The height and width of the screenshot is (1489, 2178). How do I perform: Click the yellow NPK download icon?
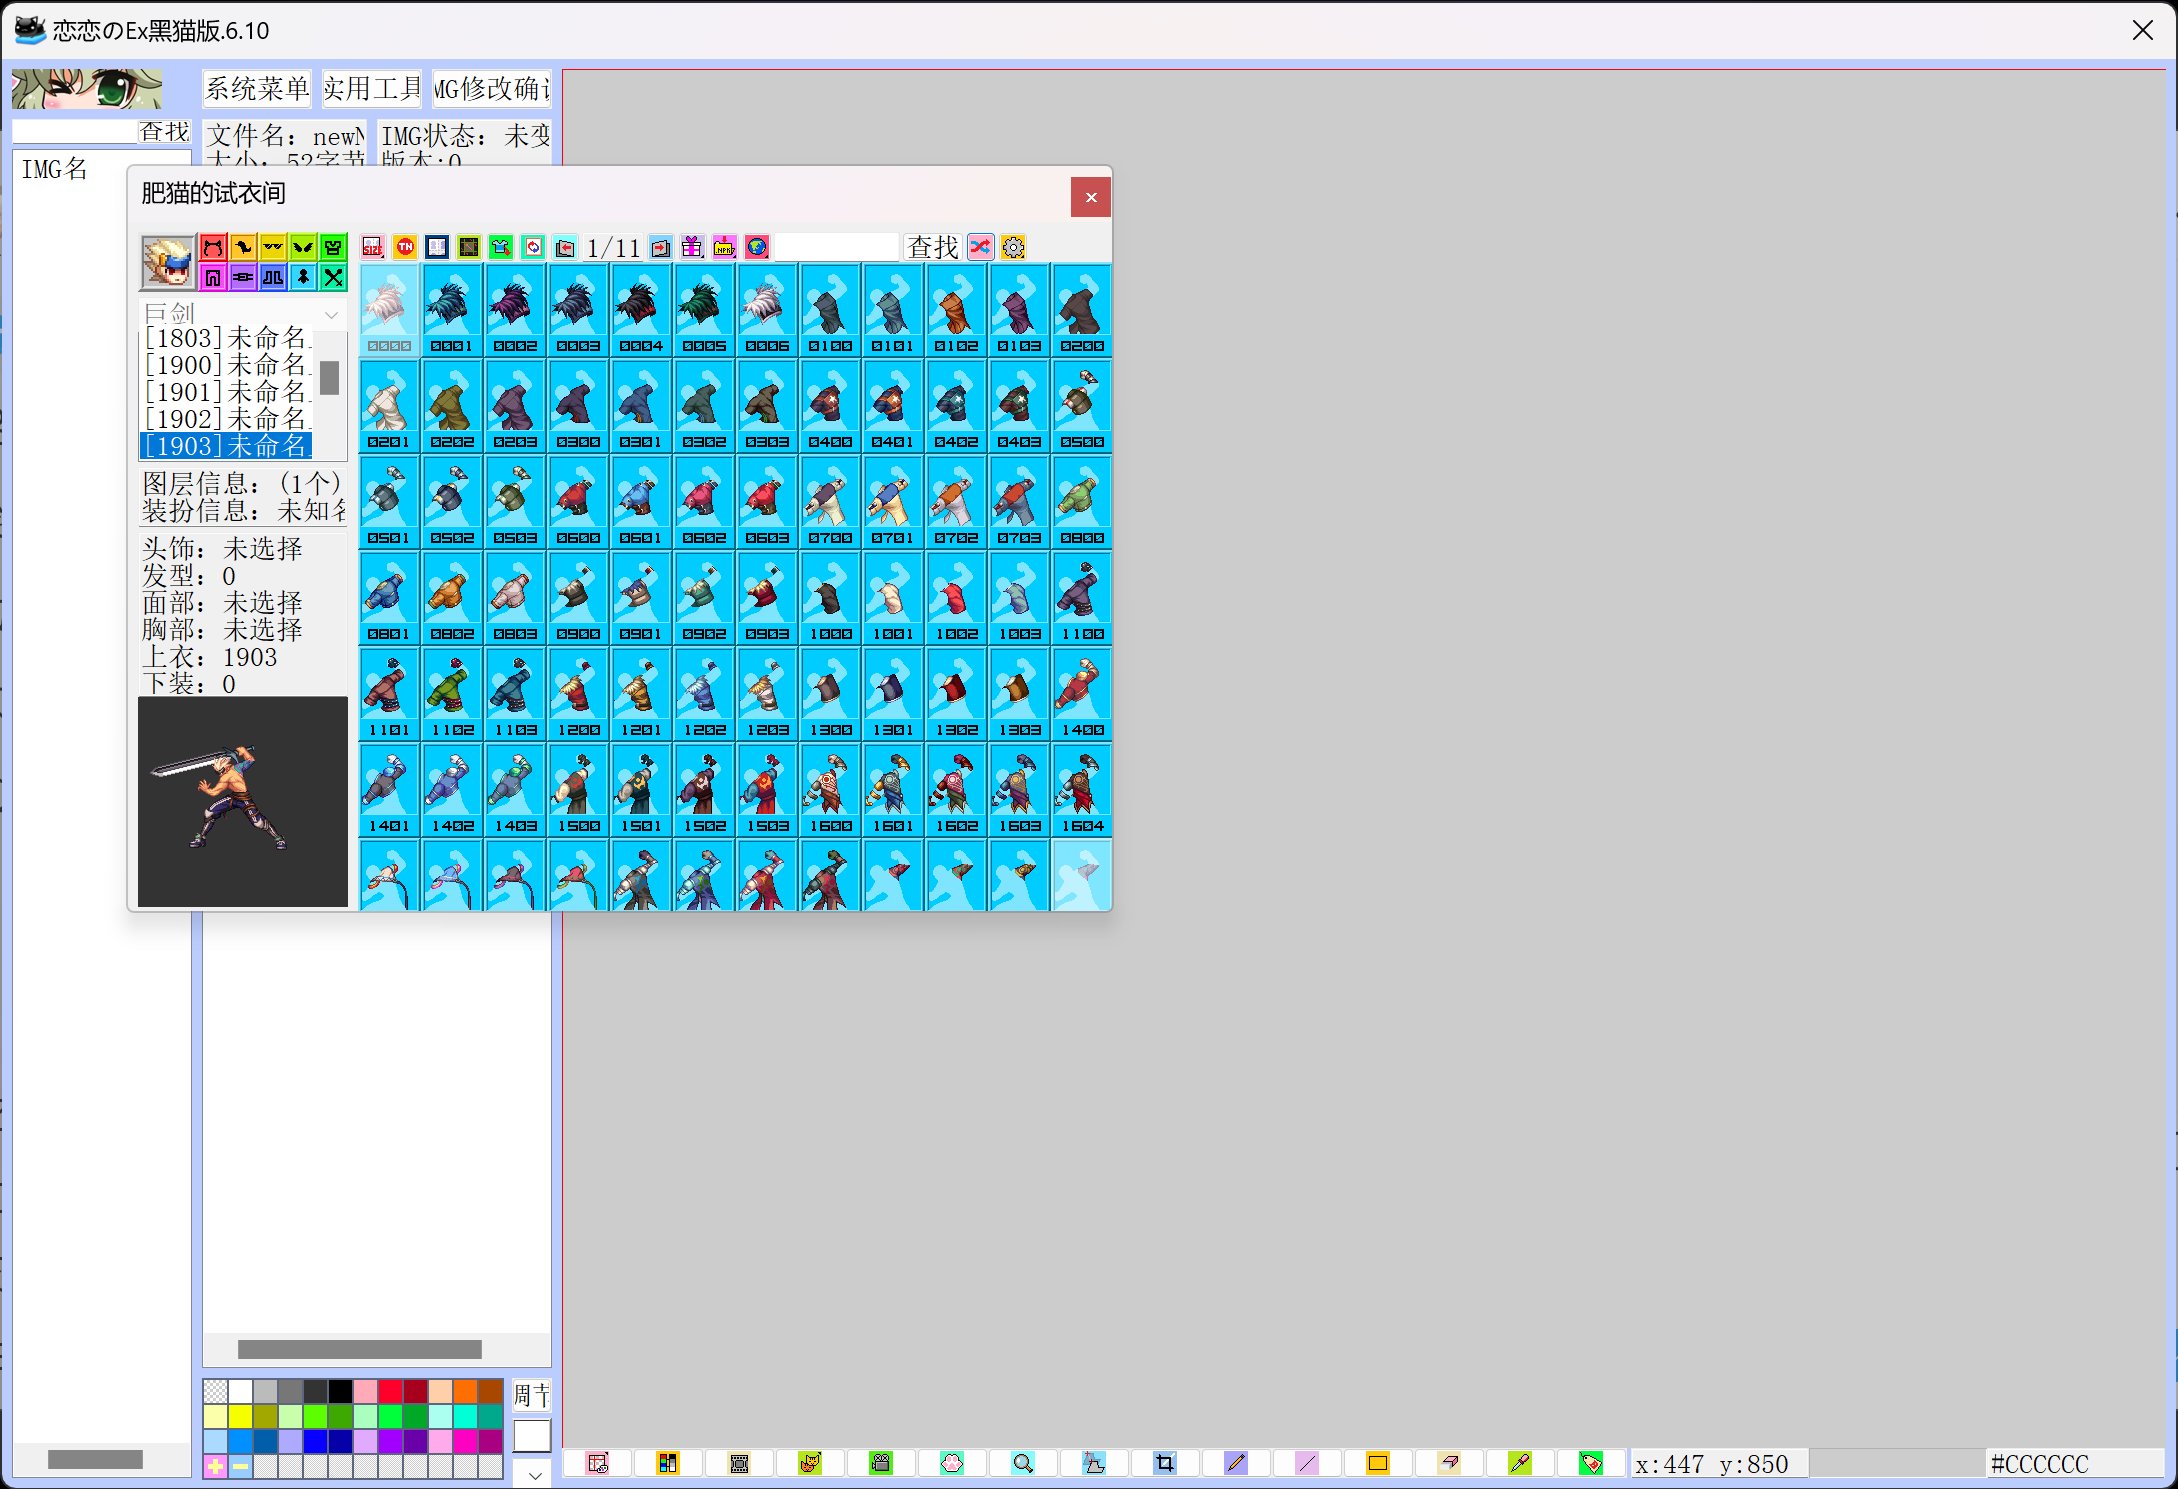[x=725, y=247]
